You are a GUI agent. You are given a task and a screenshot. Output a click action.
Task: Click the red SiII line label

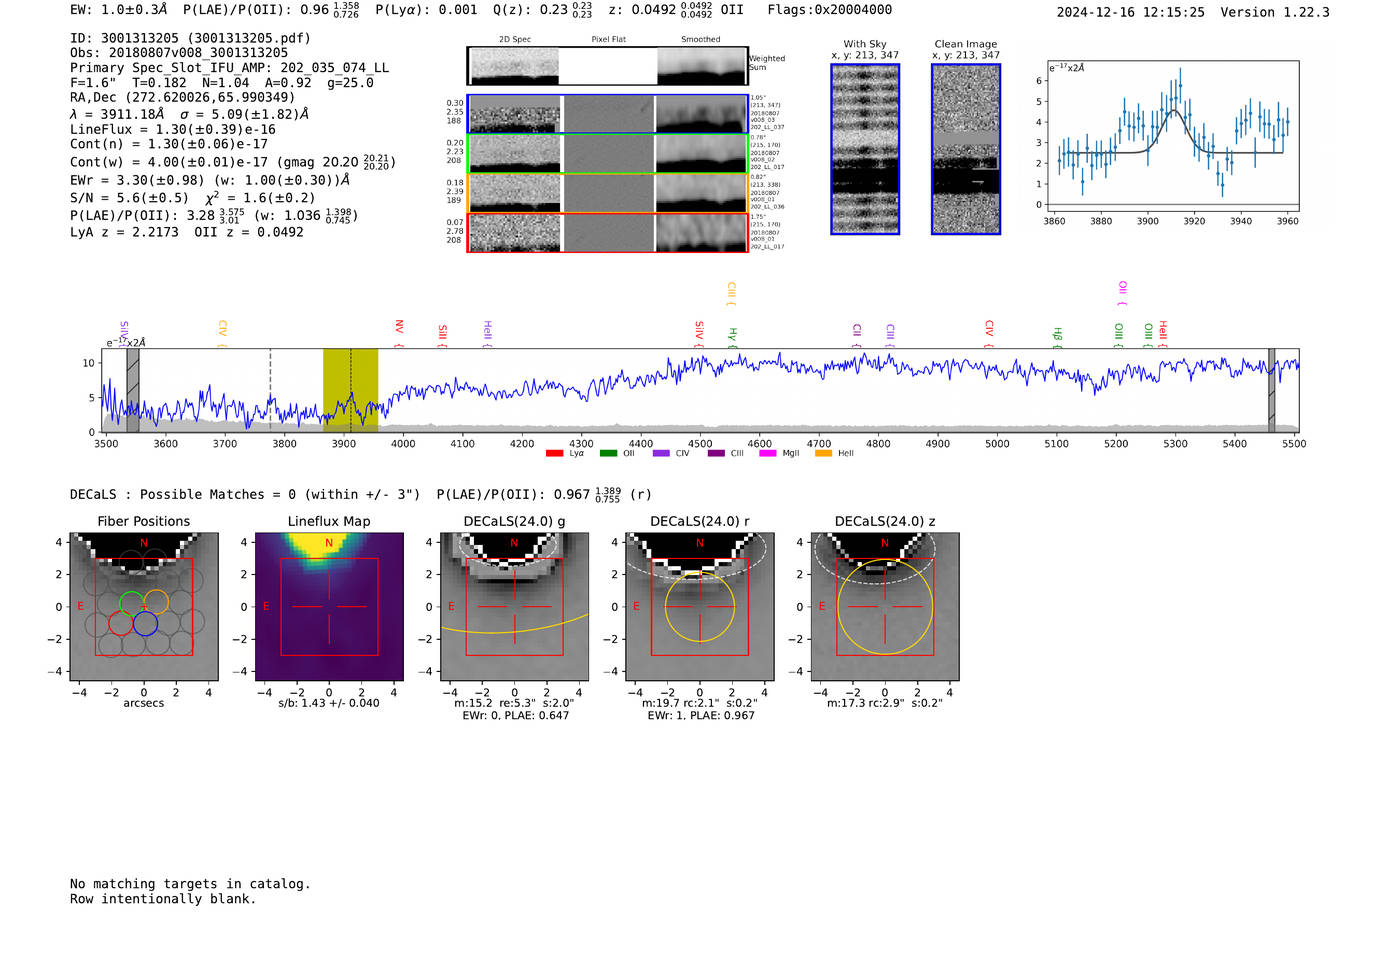tap(443, 336)
